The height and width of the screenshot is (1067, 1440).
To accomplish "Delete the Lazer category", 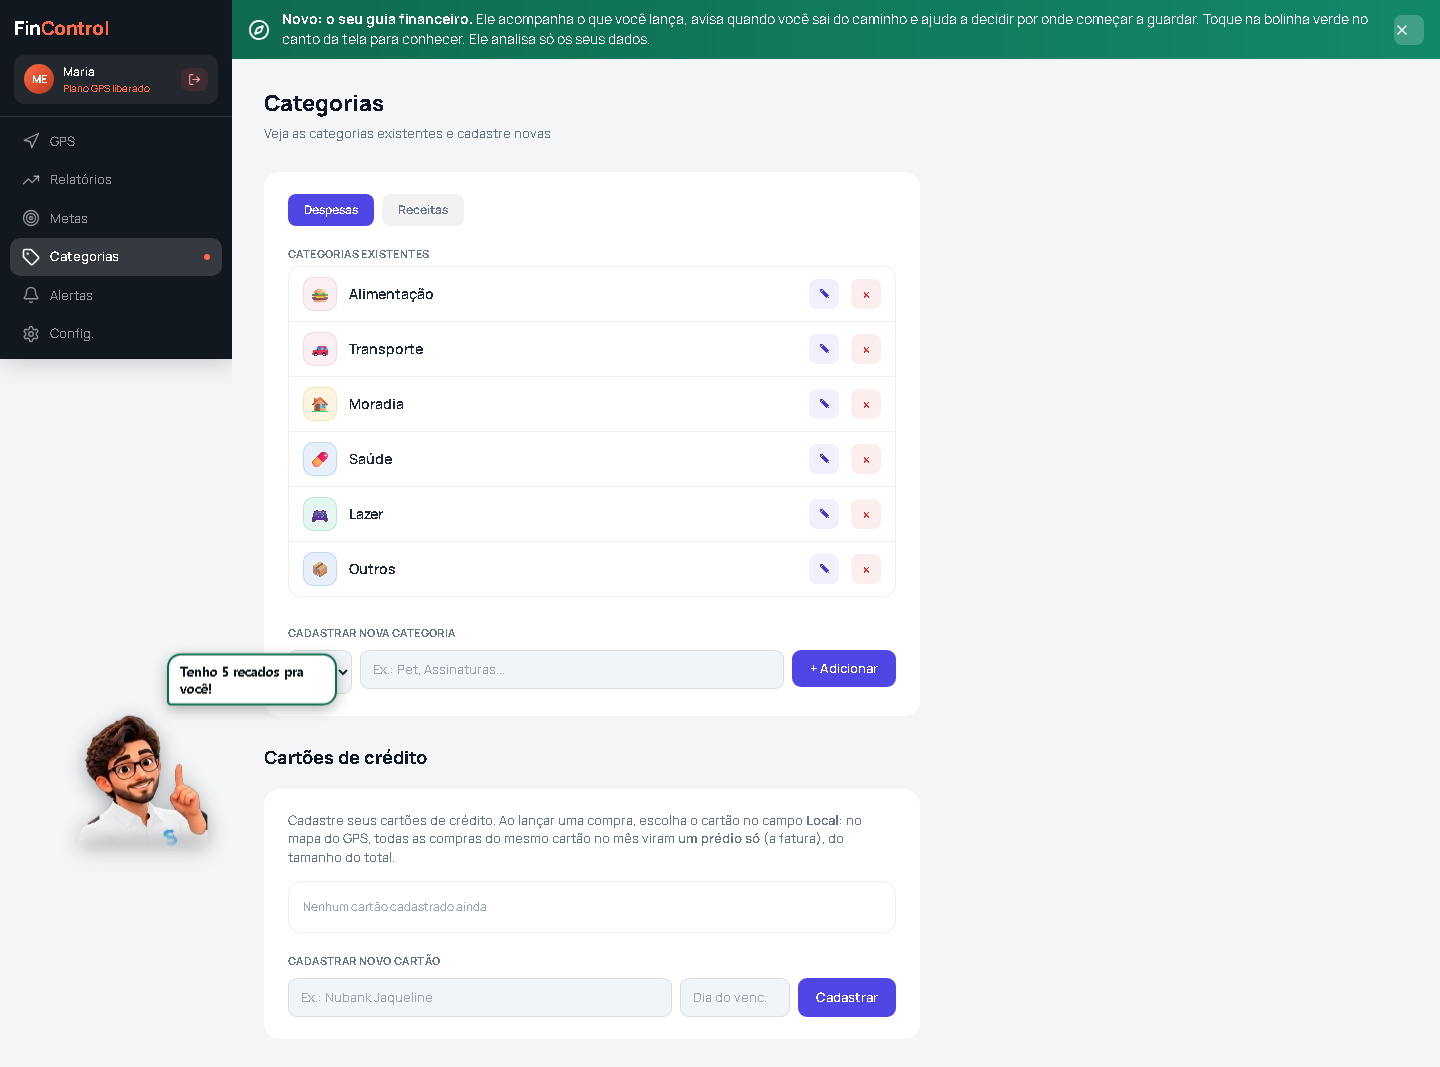I will pyautogui.click(x=866, y=514).
